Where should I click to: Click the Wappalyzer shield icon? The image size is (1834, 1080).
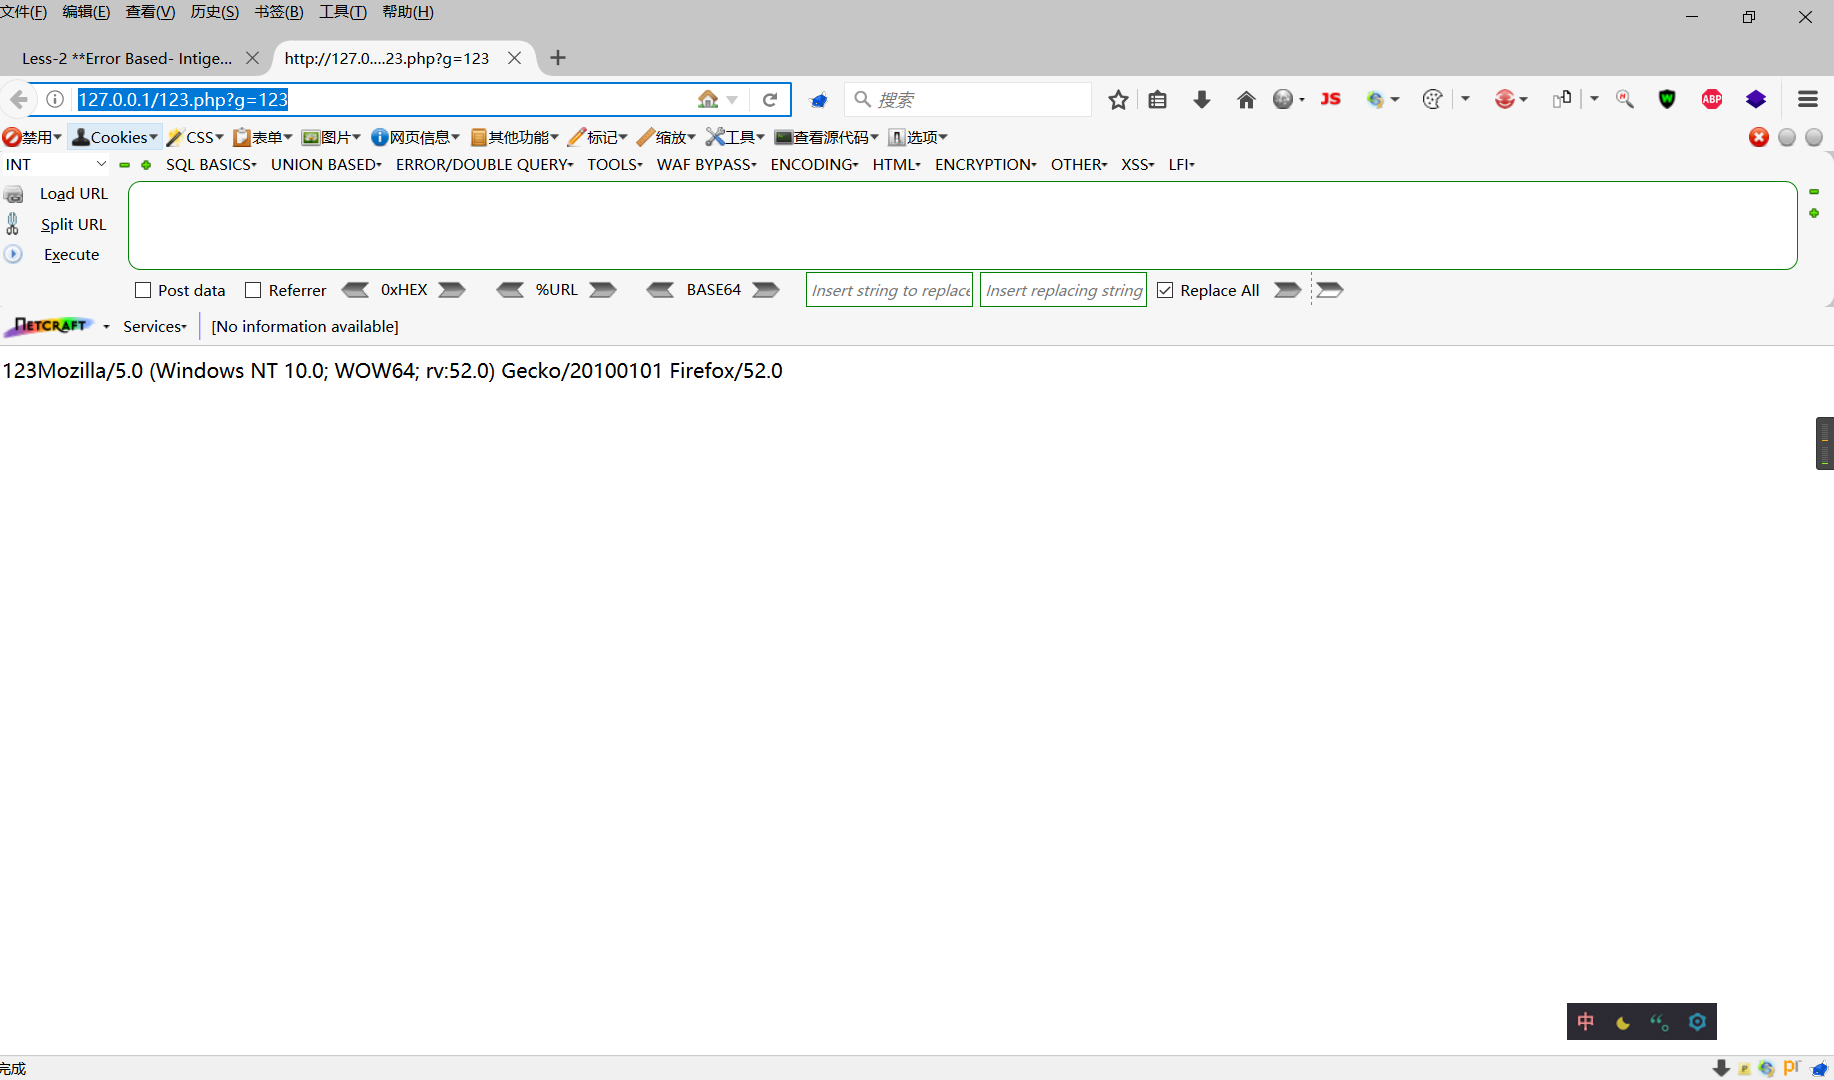[1667, 99]
